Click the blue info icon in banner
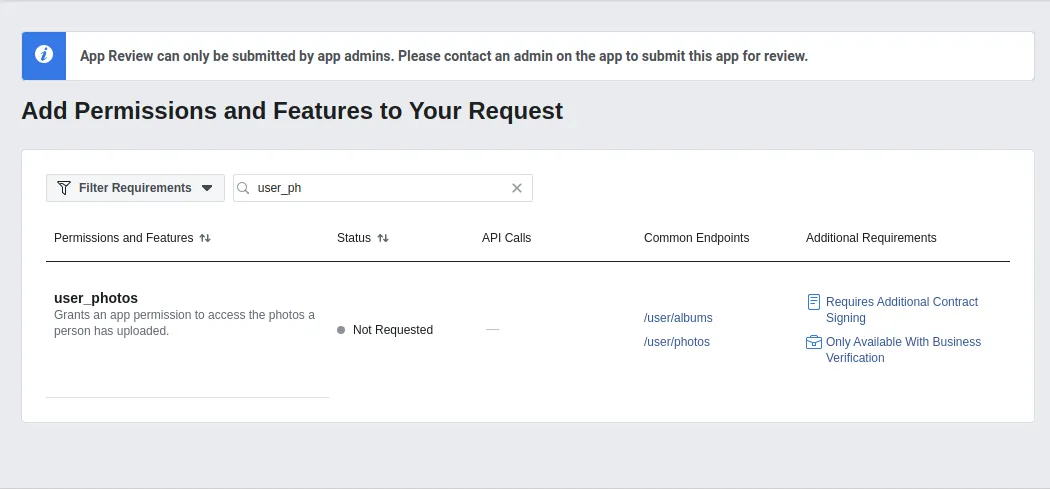 click(43, 56)
